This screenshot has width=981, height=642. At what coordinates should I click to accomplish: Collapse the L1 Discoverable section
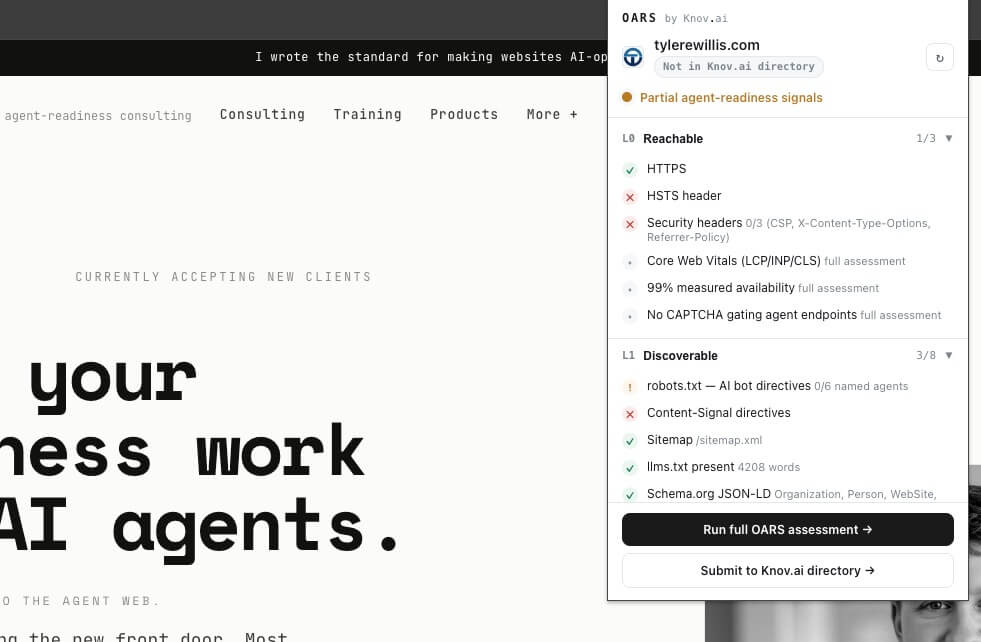coord(948,355)
